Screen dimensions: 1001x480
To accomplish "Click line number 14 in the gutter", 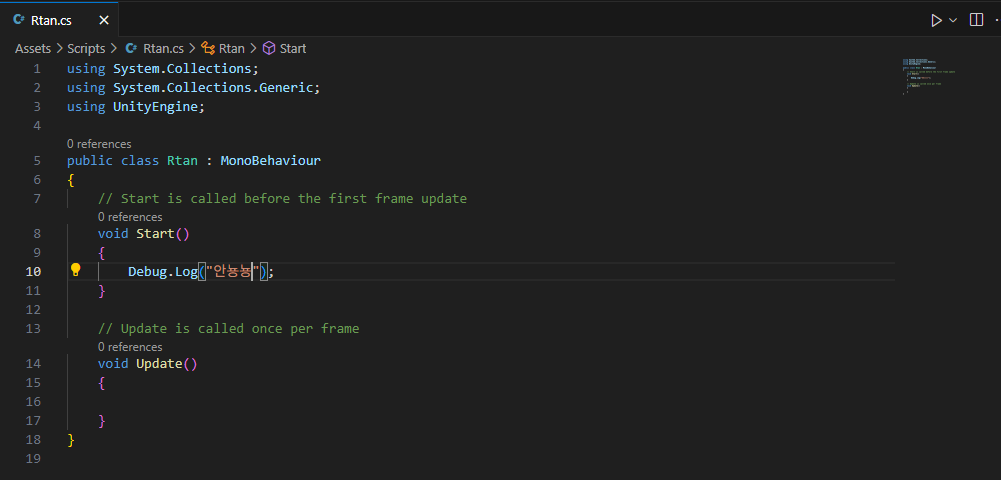I will coord(33,364).
